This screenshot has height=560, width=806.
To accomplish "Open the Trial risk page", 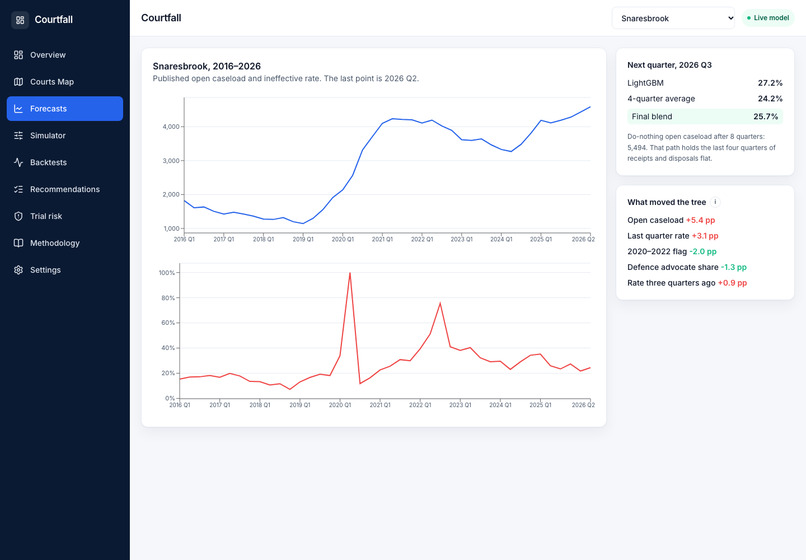I will coord(65,216).
